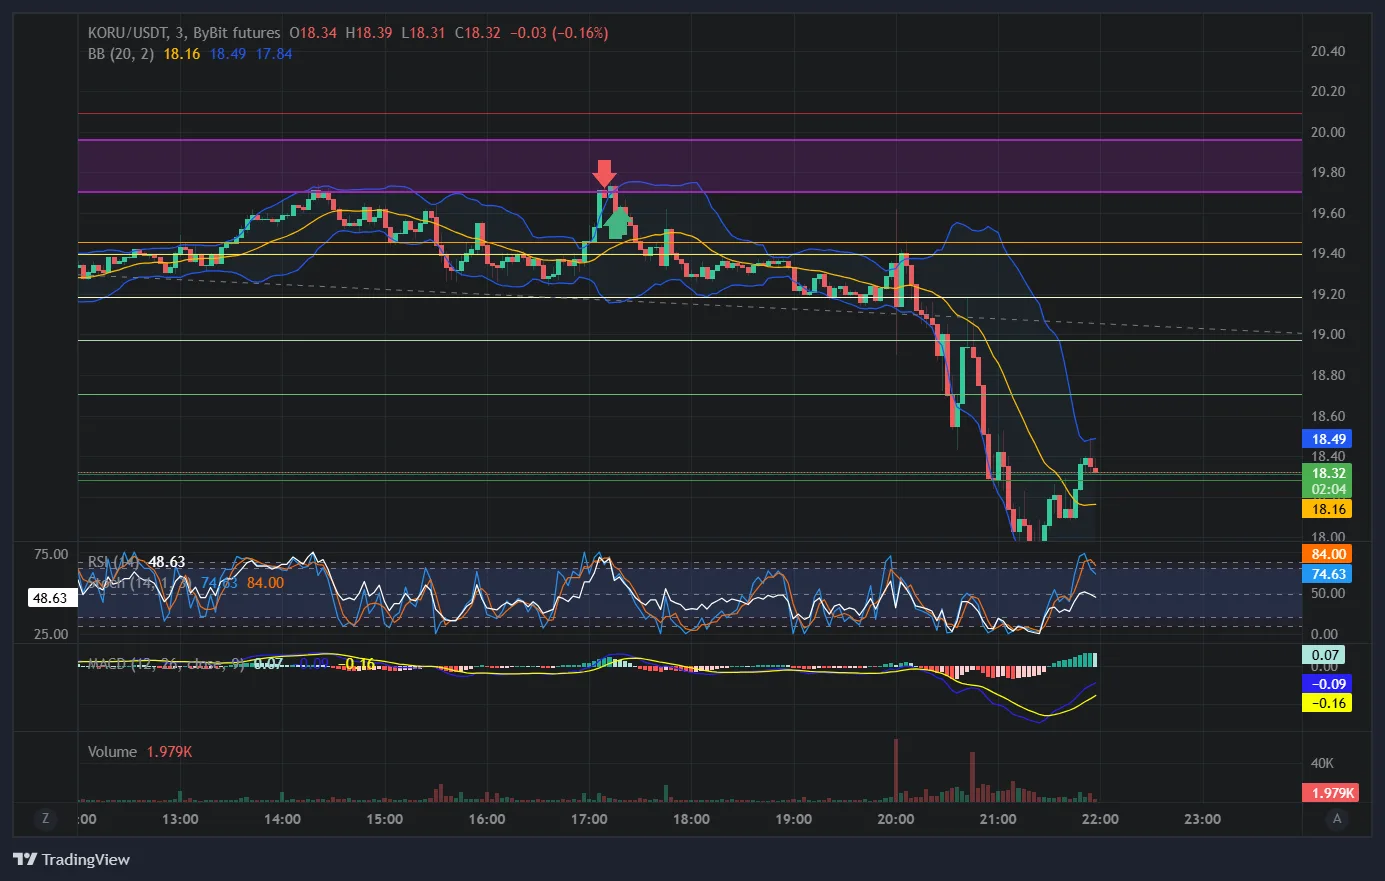The width and height of the screenshot is (1385, 881).
Task: Select the purple resistance zone rectangle
Action: (x=690, y=166)
